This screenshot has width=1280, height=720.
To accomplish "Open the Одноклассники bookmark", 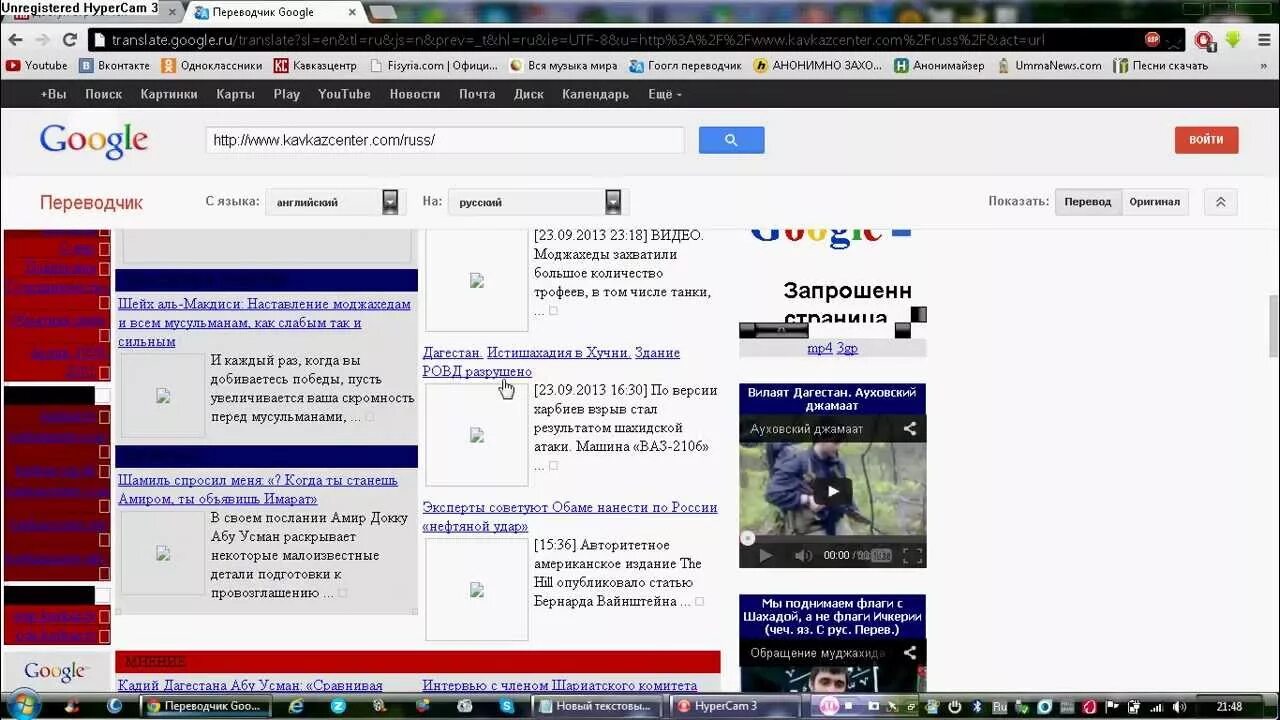I will tap(212, 66).
